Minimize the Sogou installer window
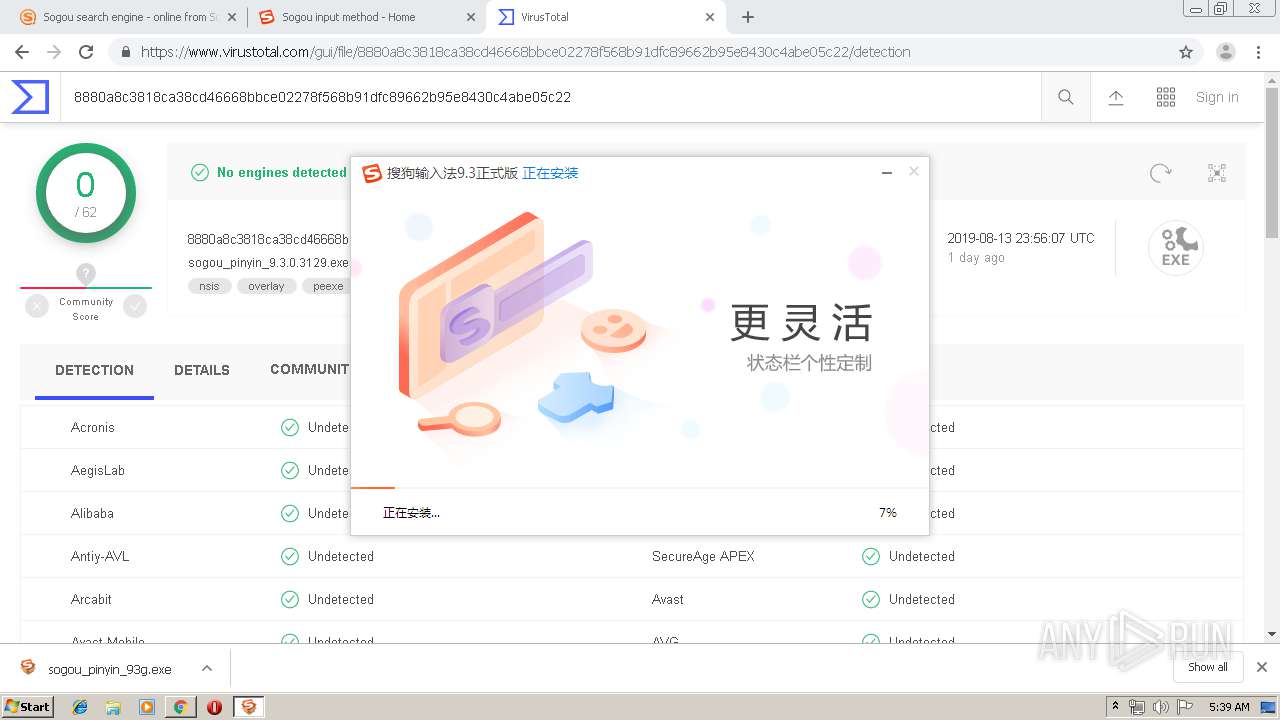The width and height of the screenshot is (1280, 720). point(886,173)
